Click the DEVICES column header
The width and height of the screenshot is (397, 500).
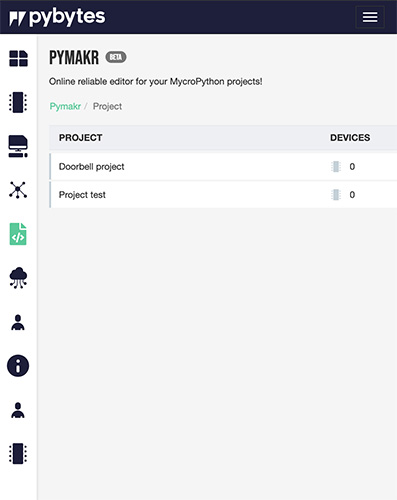coord(350,138)
